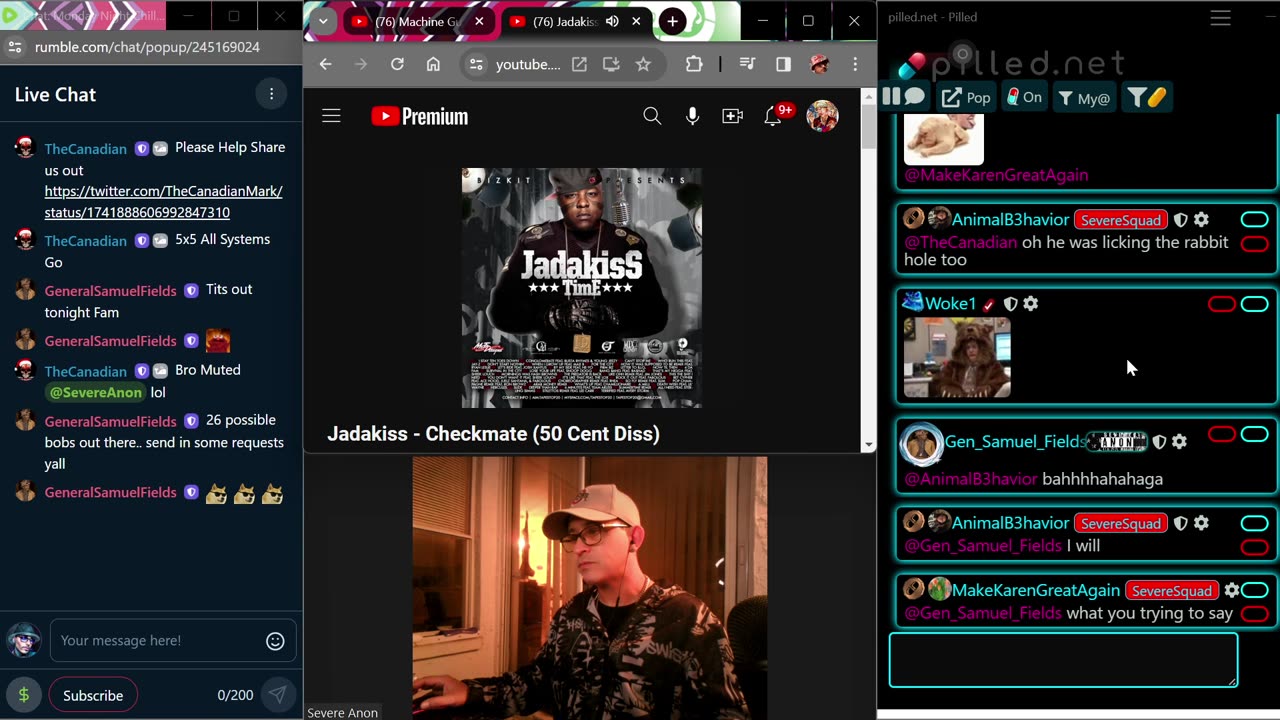Click the 'bahhhhahahaga' message text
The width and height of the screenshot is (1280, 720).
pos(1102,479)
